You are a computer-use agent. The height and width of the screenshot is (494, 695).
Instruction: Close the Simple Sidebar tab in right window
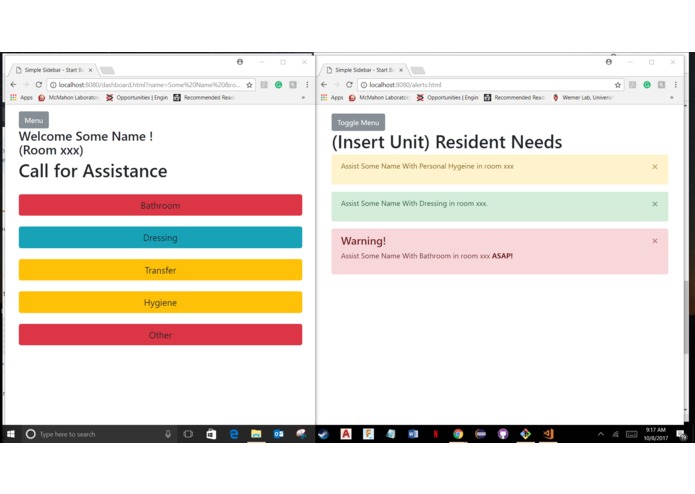401,70
